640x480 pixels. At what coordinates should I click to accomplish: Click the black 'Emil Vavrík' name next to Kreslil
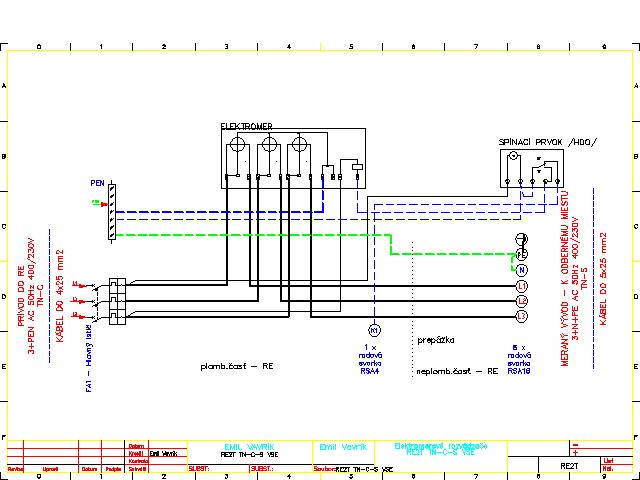click(164, 453)
